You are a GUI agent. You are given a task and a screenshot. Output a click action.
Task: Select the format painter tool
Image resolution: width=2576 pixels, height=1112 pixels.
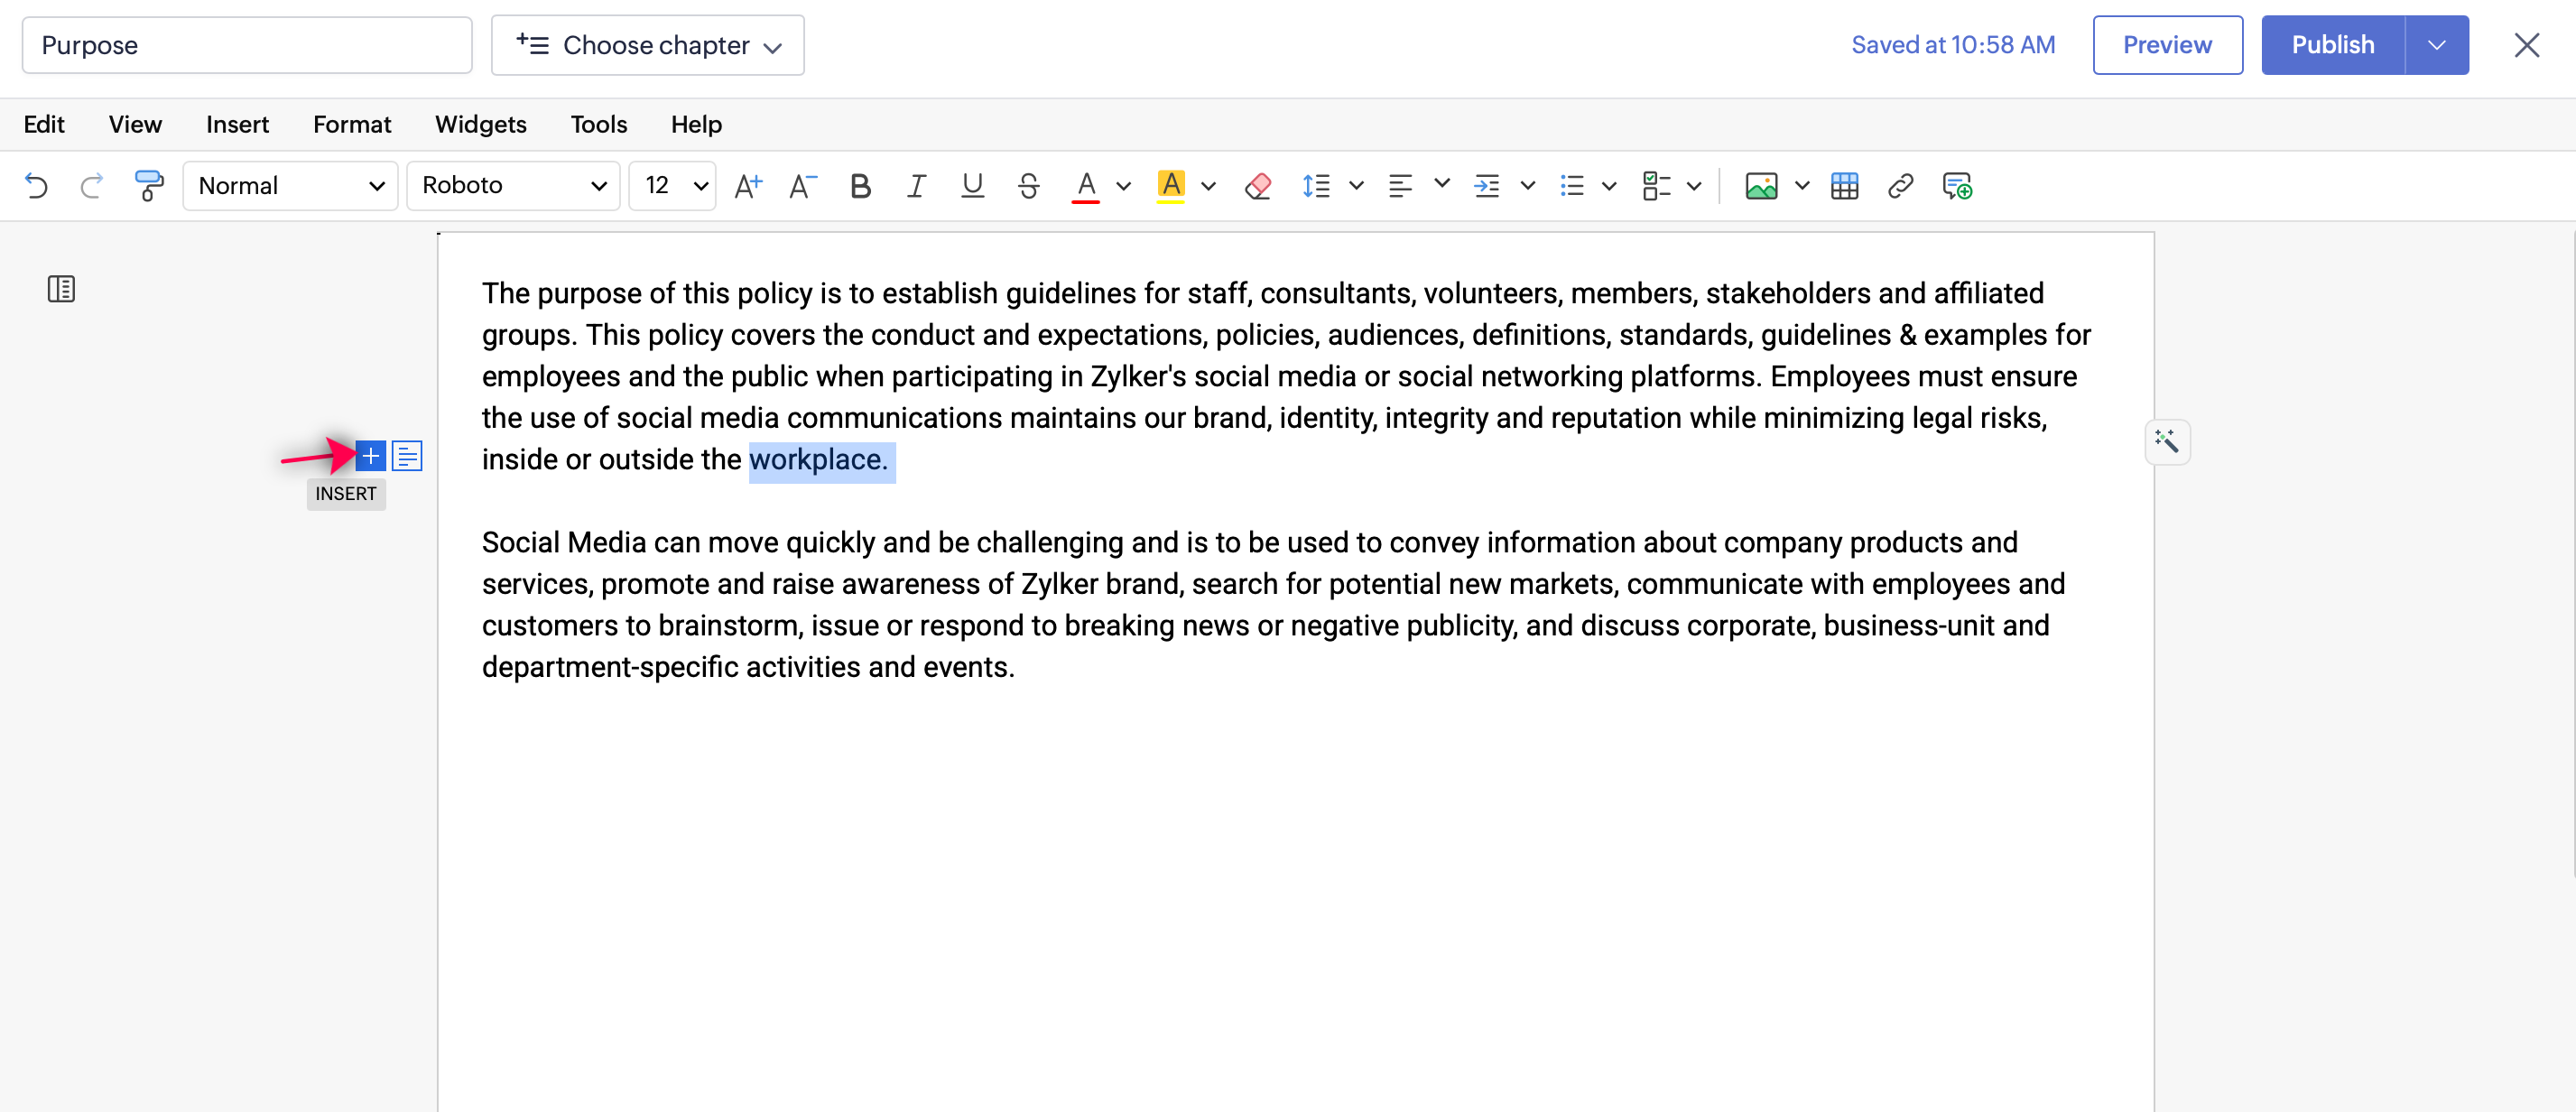coord(148,186)
